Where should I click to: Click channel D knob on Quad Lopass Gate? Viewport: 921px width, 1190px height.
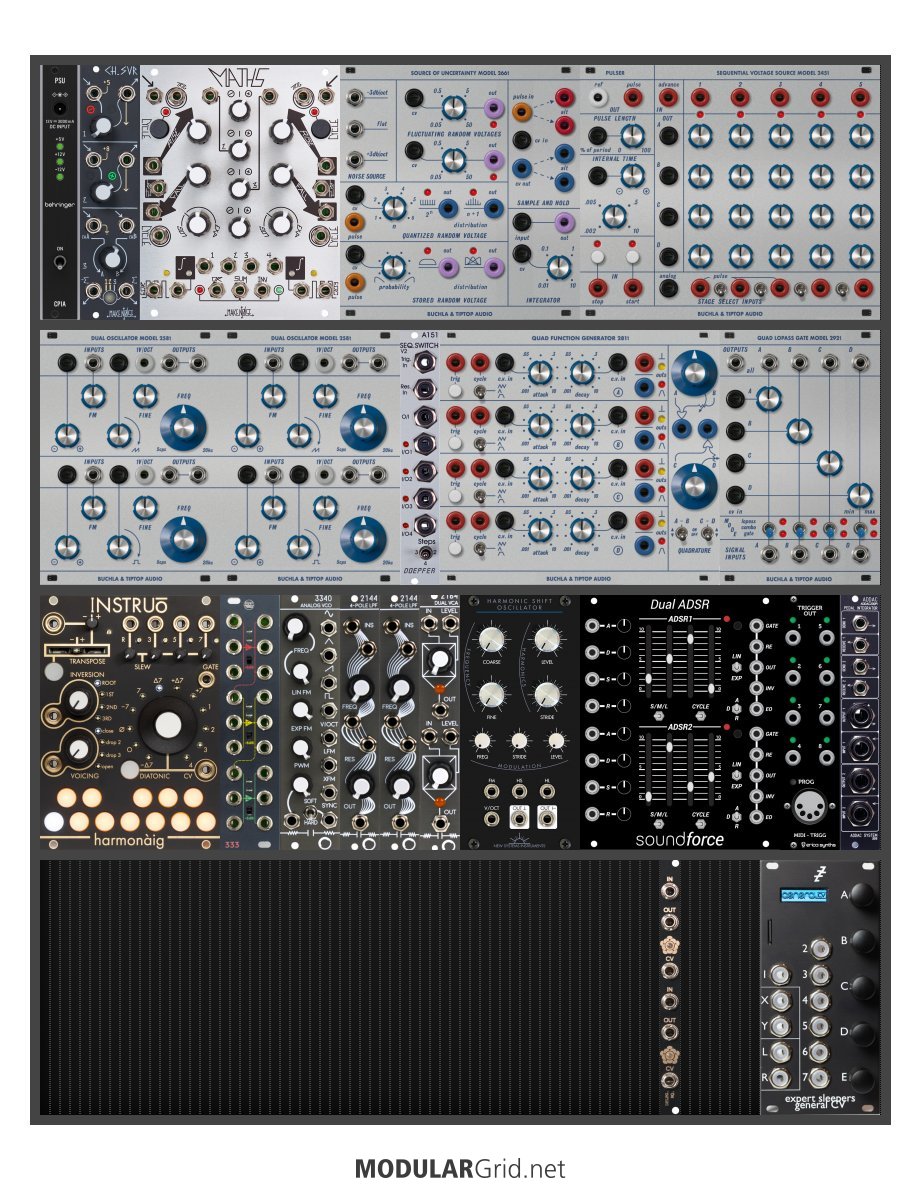859,495
